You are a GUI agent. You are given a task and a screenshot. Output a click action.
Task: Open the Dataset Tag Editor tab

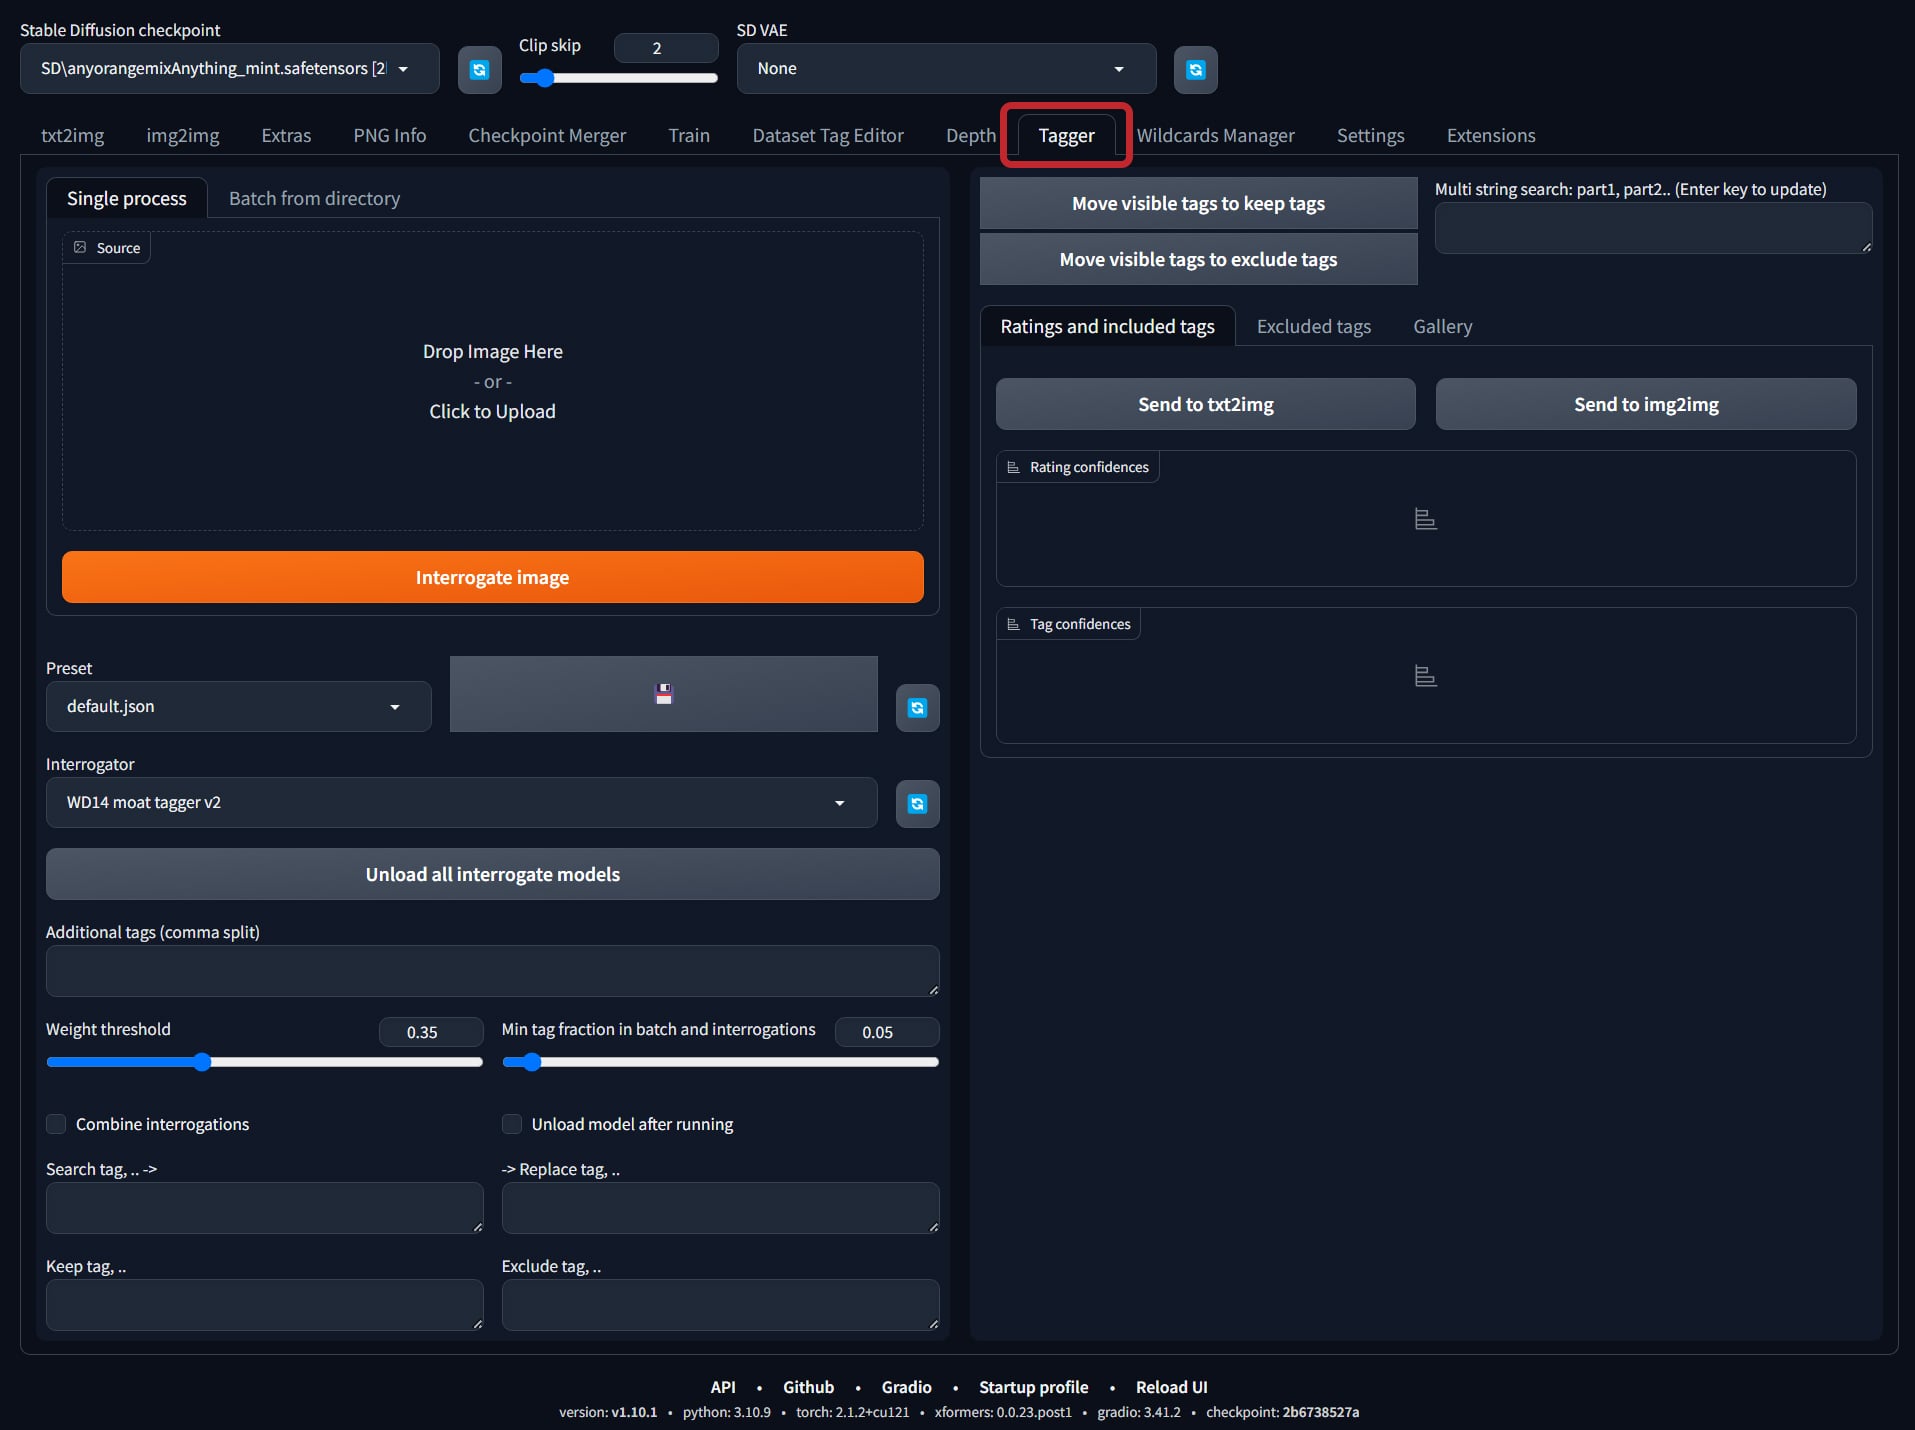tap(828, 135)
